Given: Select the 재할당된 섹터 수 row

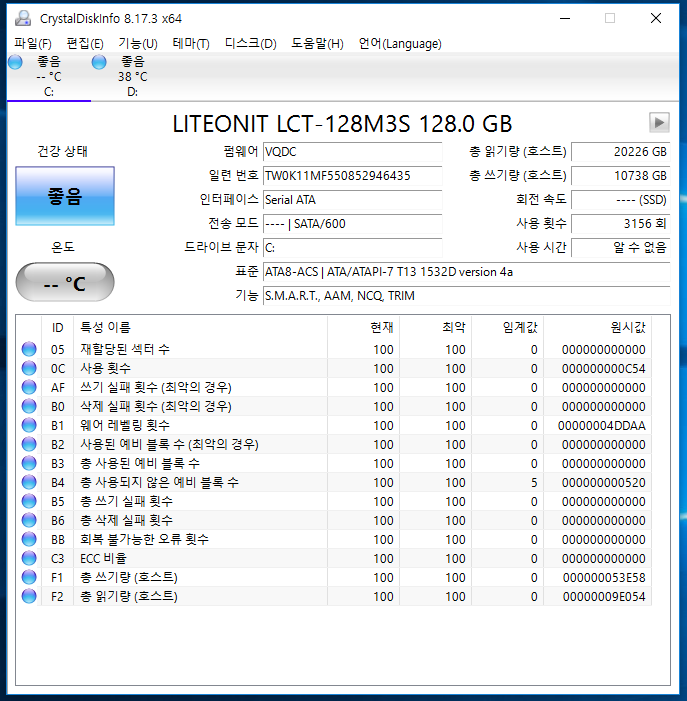Looking at the screenshot, I should click(x=334, y=349).
